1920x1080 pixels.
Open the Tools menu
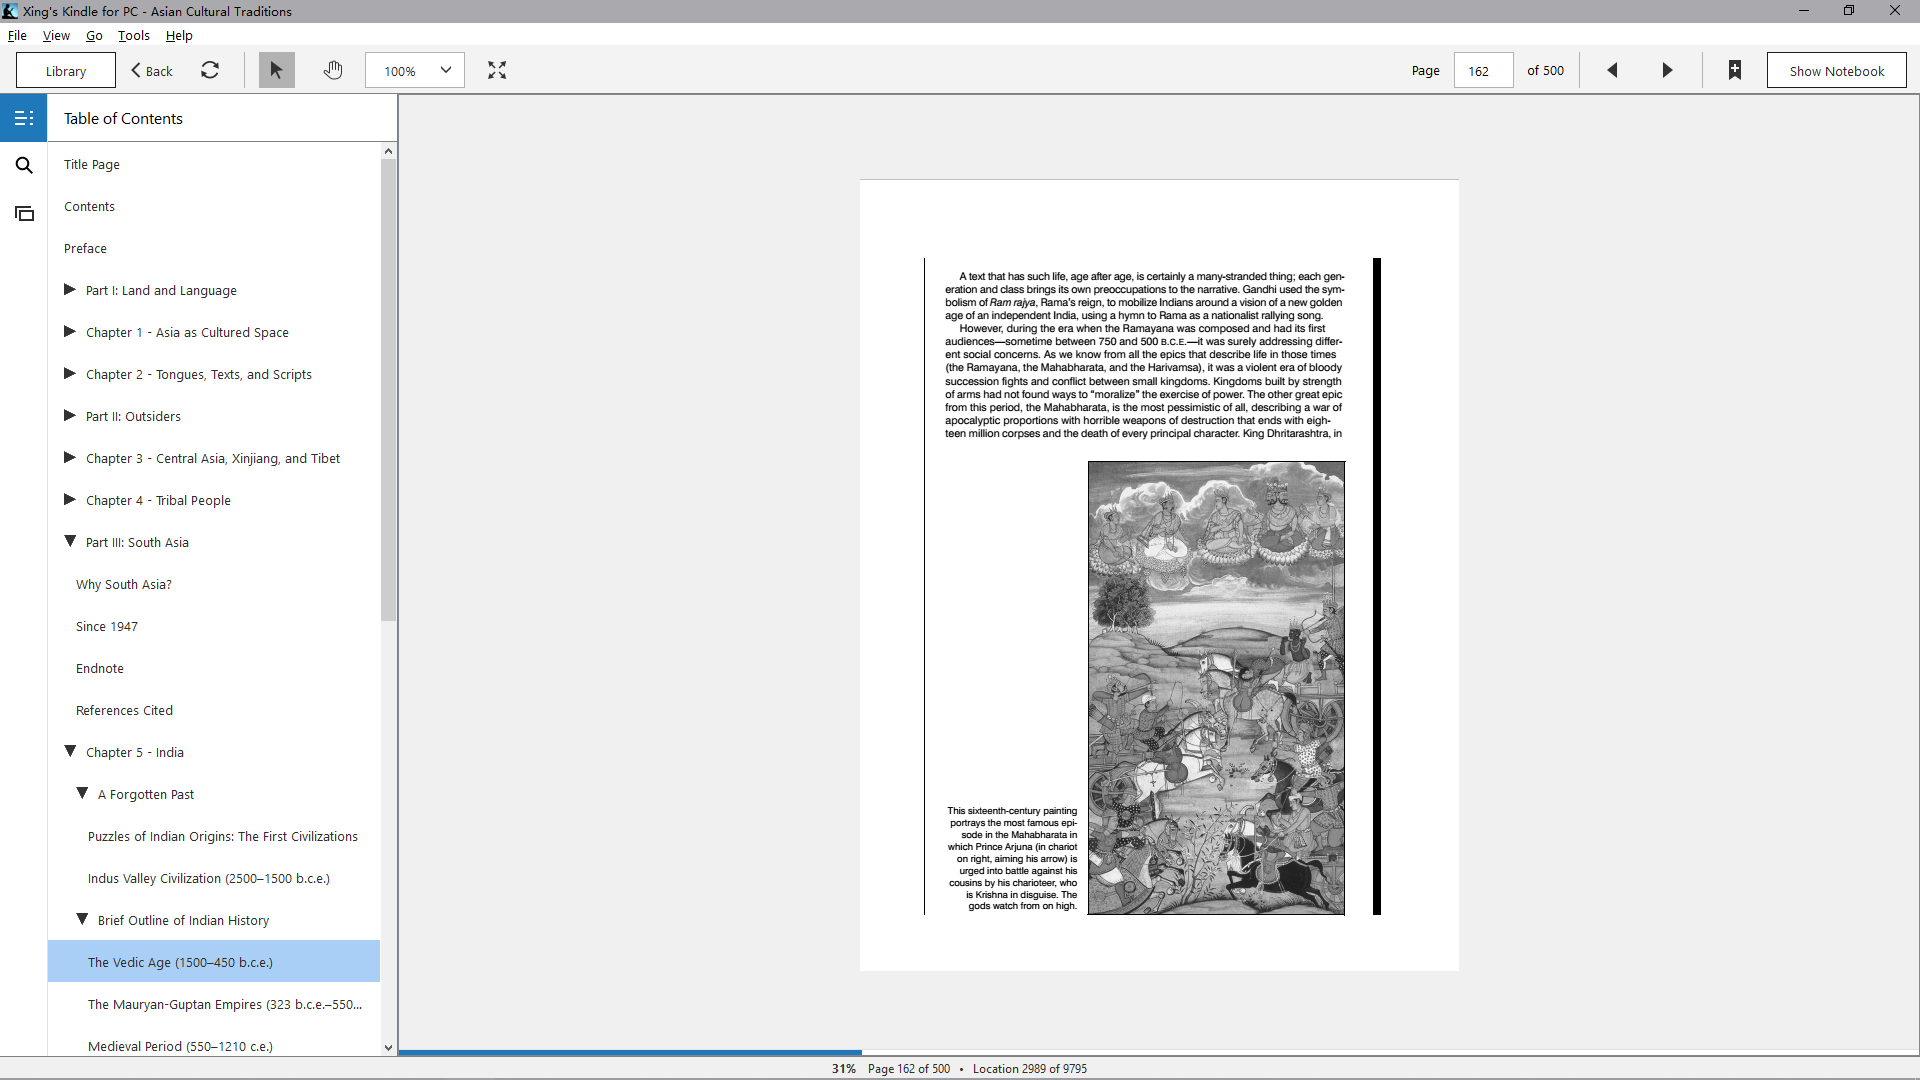point(134,35)
